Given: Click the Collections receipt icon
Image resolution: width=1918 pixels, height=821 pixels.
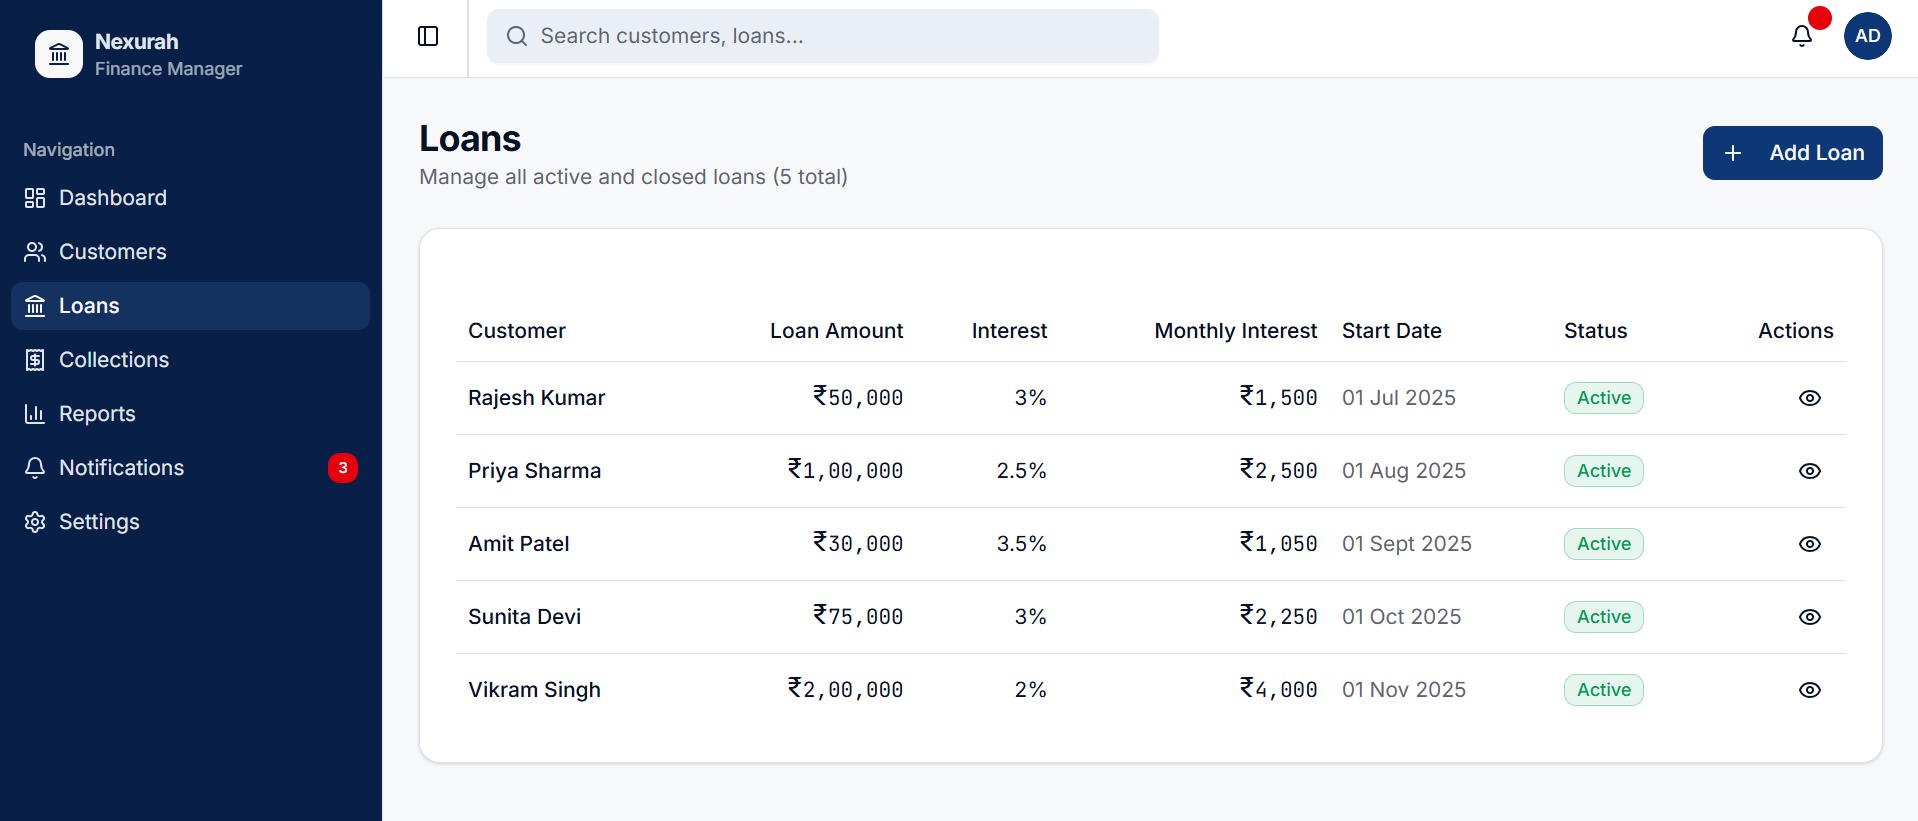Looking at the screenshot, I should click(x=35, y=360).
